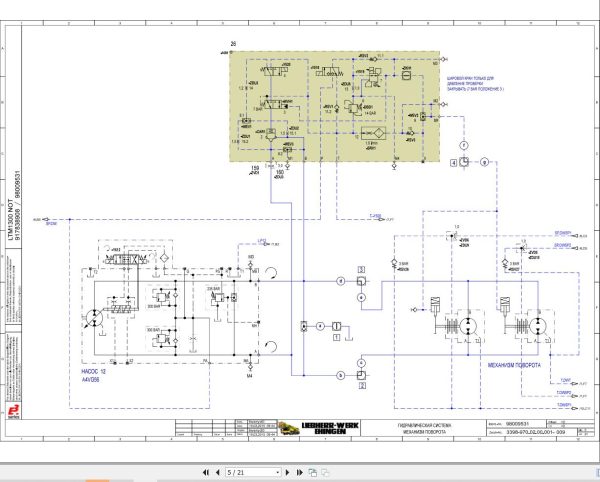Click the "LIEBHERR-WERK EHINGEN" title text
This screenshot has height=482, width=600.
click(x=330, y=428)
